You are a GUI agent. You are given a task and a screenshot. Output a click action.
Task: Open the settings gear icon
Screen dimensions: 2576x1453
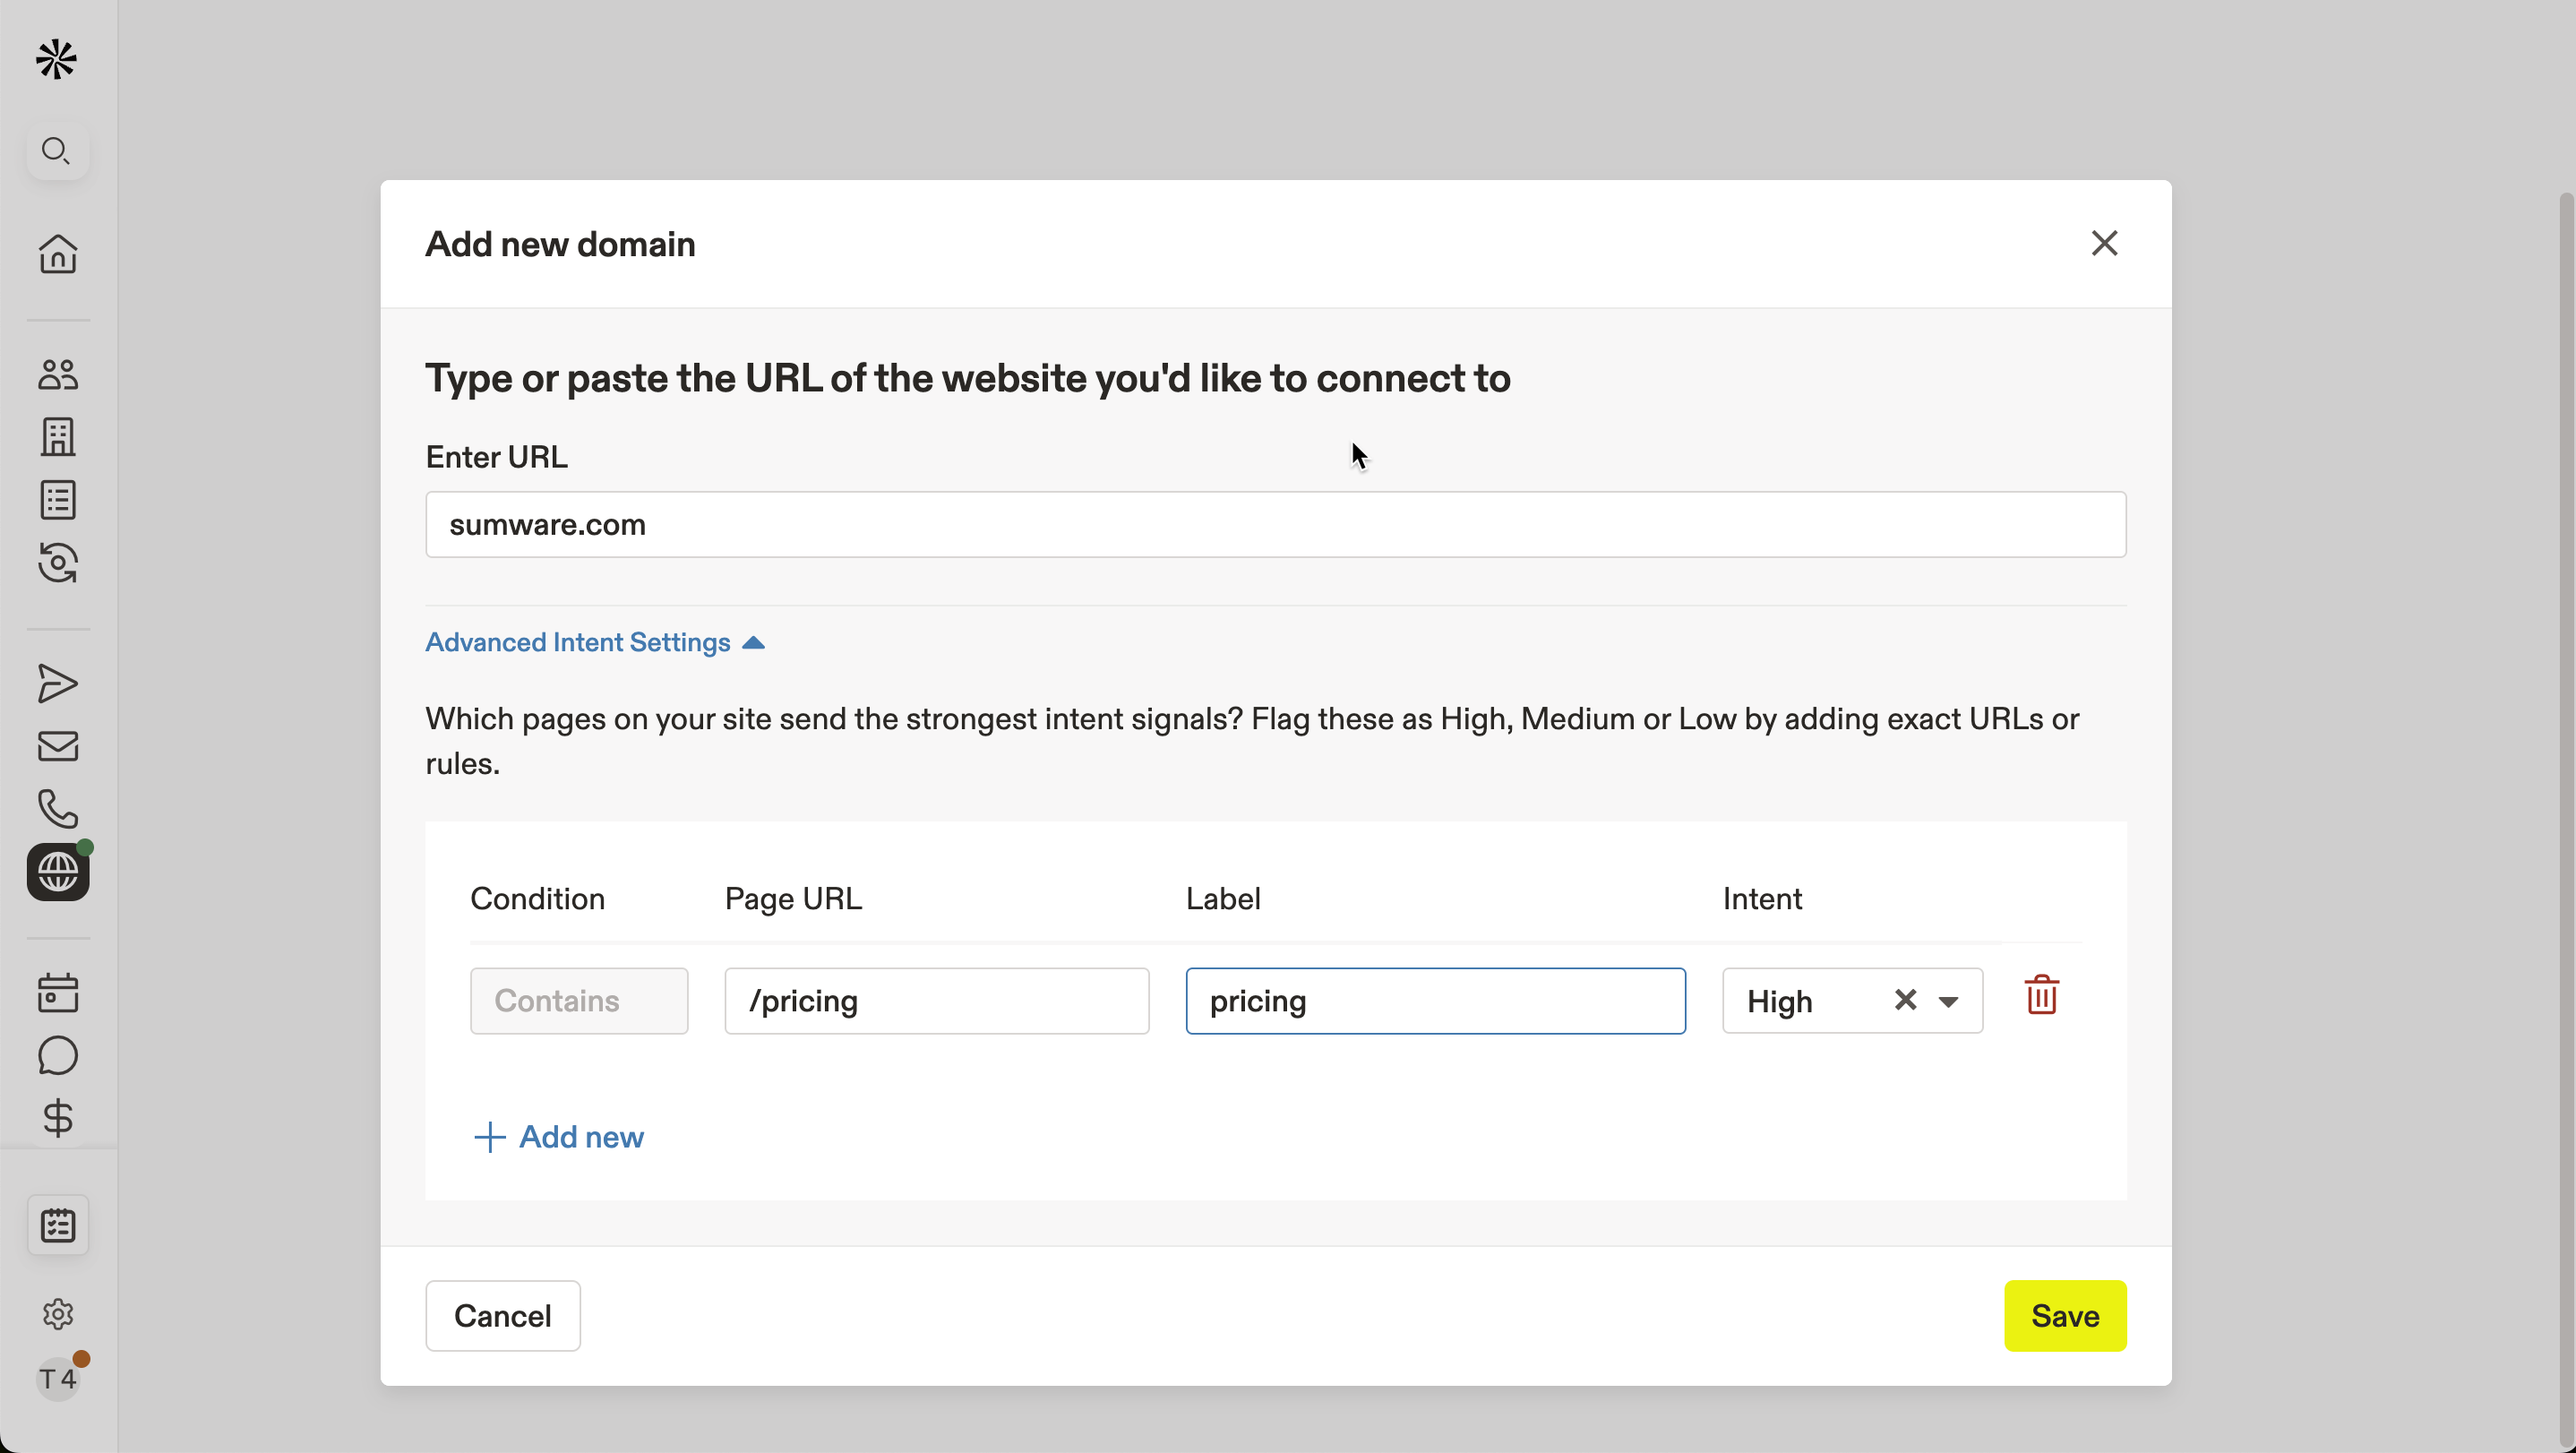coord(58,1314)
